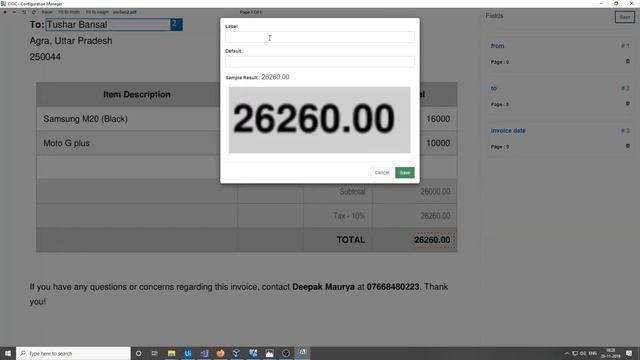Image resolution: width=640 pixels, height=360 pixels.
Task: Click the '250044' postal code text
Action: coord(45,57)
